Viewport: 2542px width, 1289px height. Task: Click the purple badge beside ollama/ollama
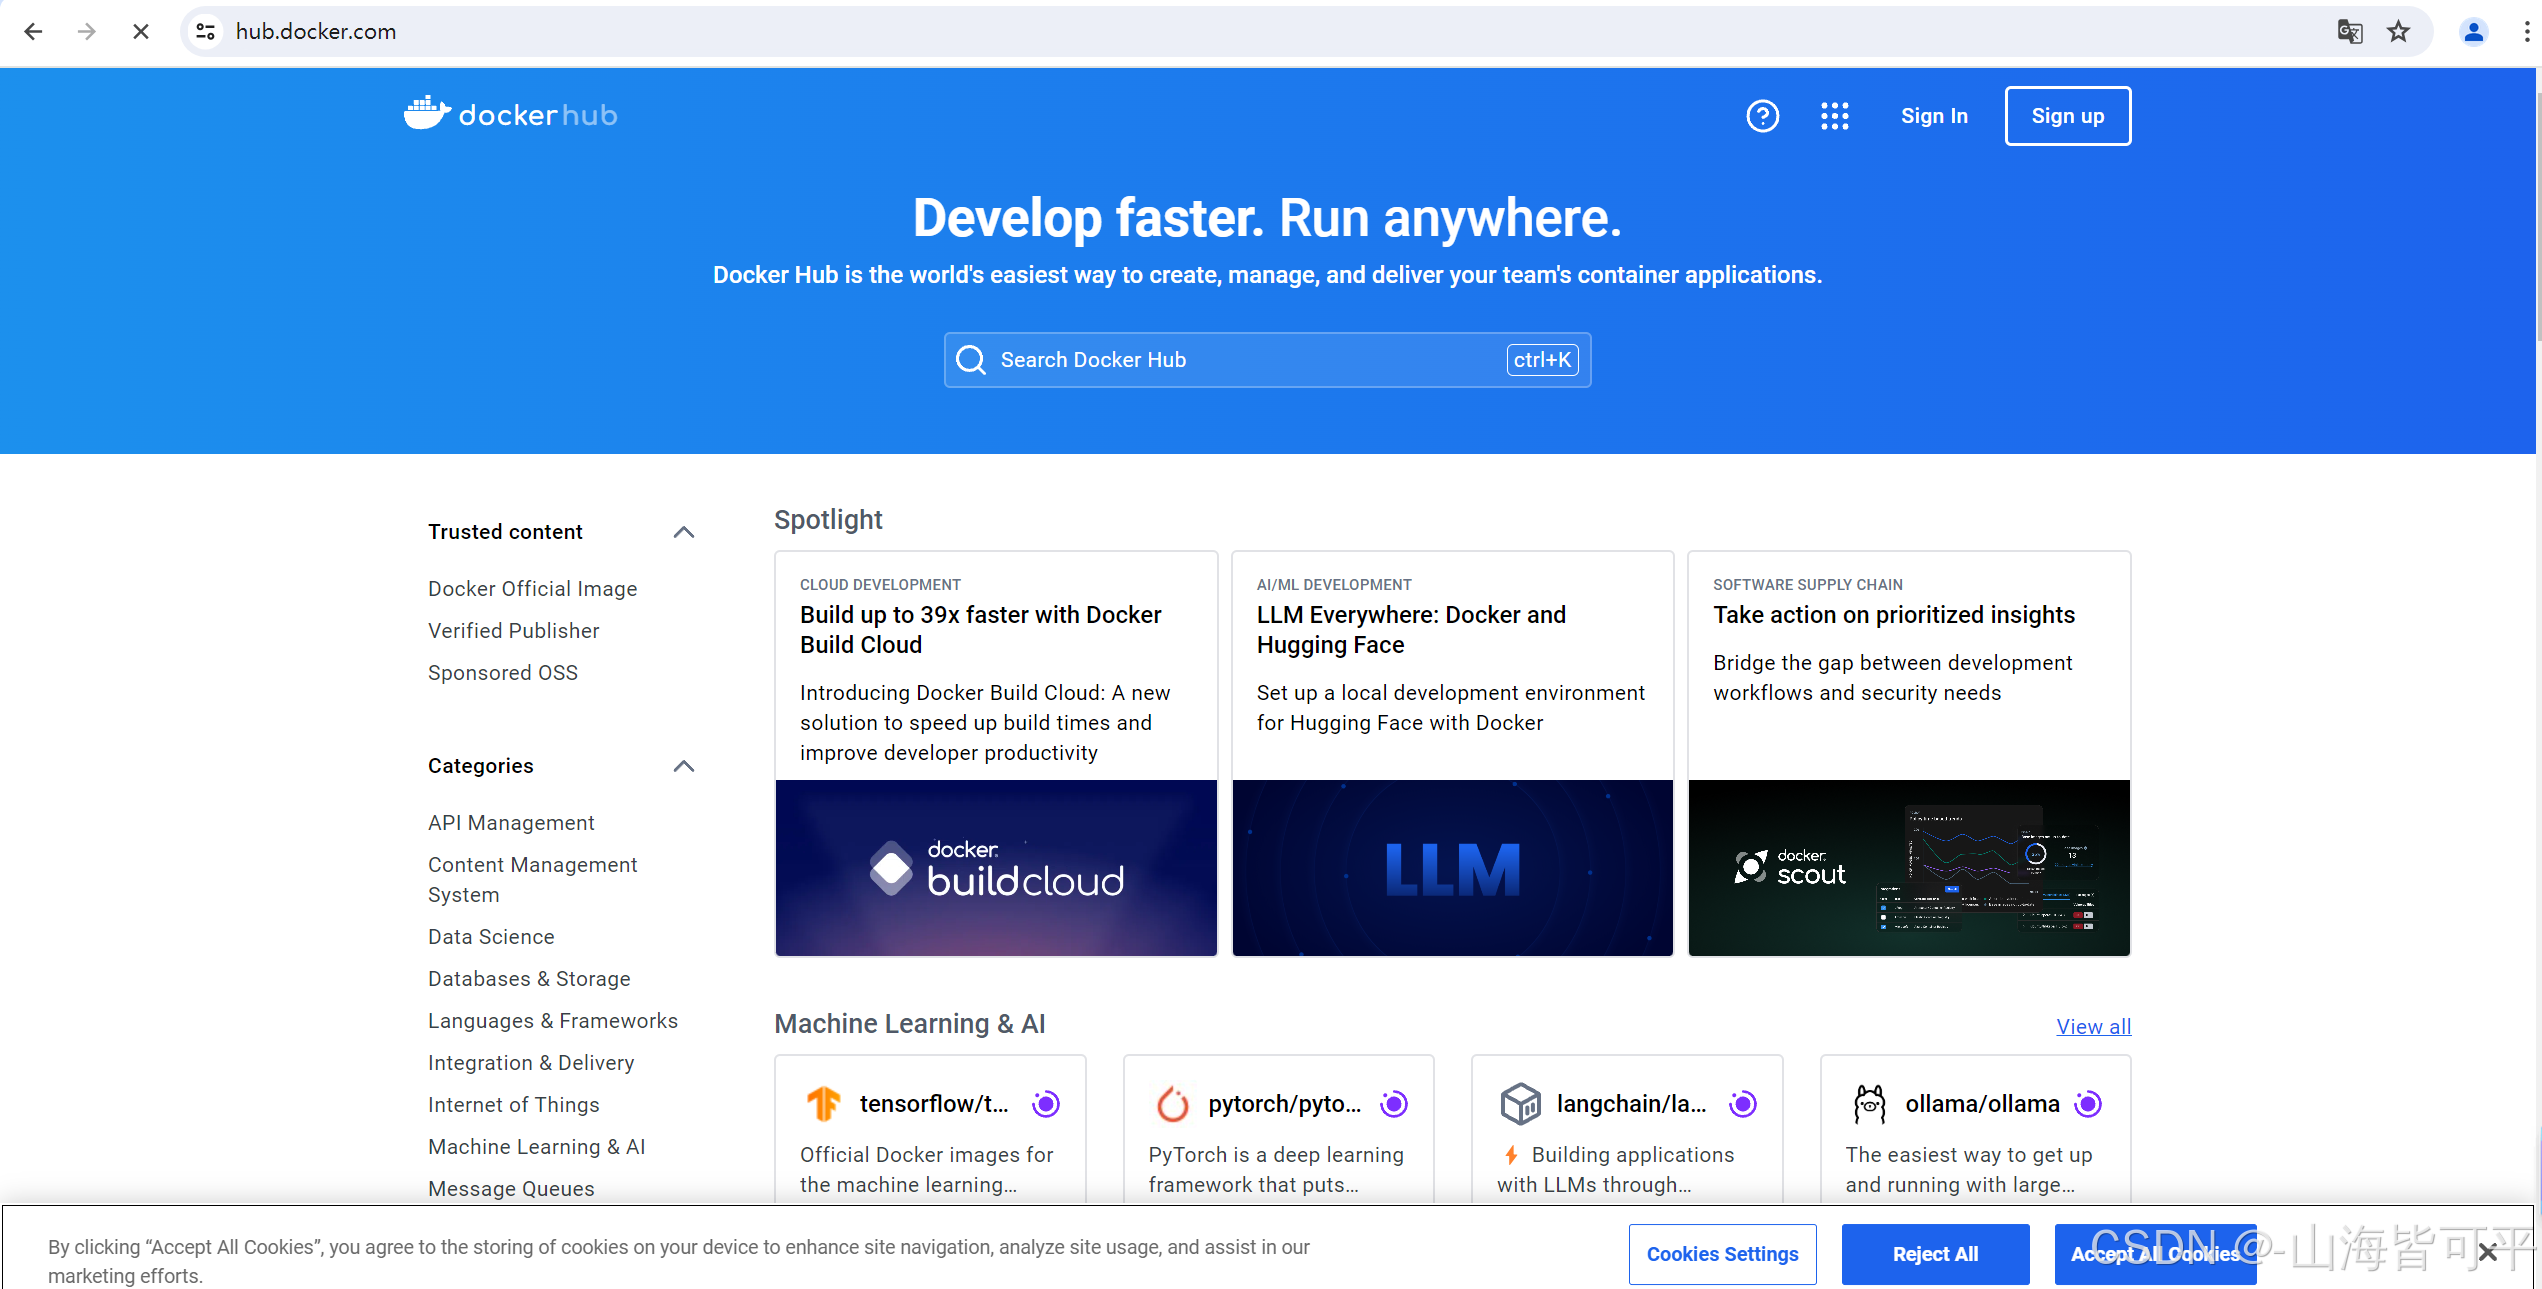coord(2088,1104)
